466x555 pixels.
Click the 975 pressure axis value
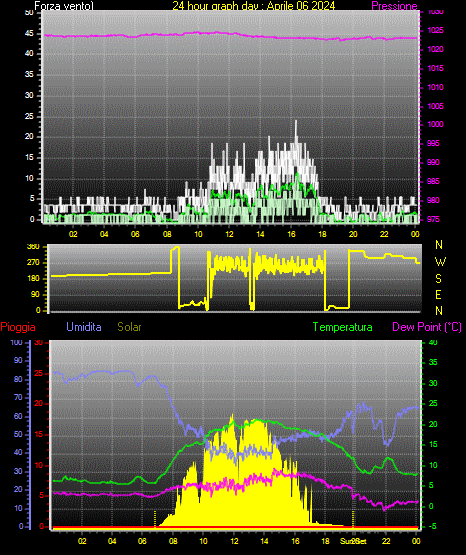pyautogui.click(x=433, y=219)
